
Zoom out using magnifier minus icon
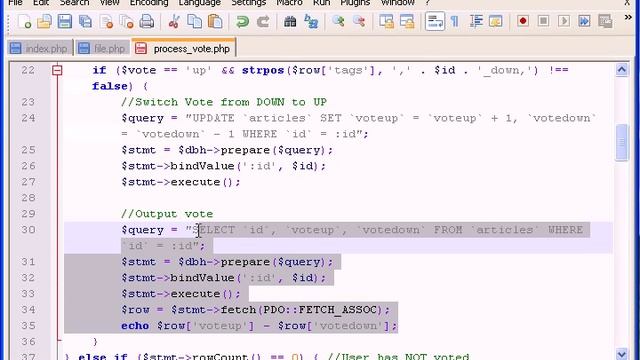(359, 21)
